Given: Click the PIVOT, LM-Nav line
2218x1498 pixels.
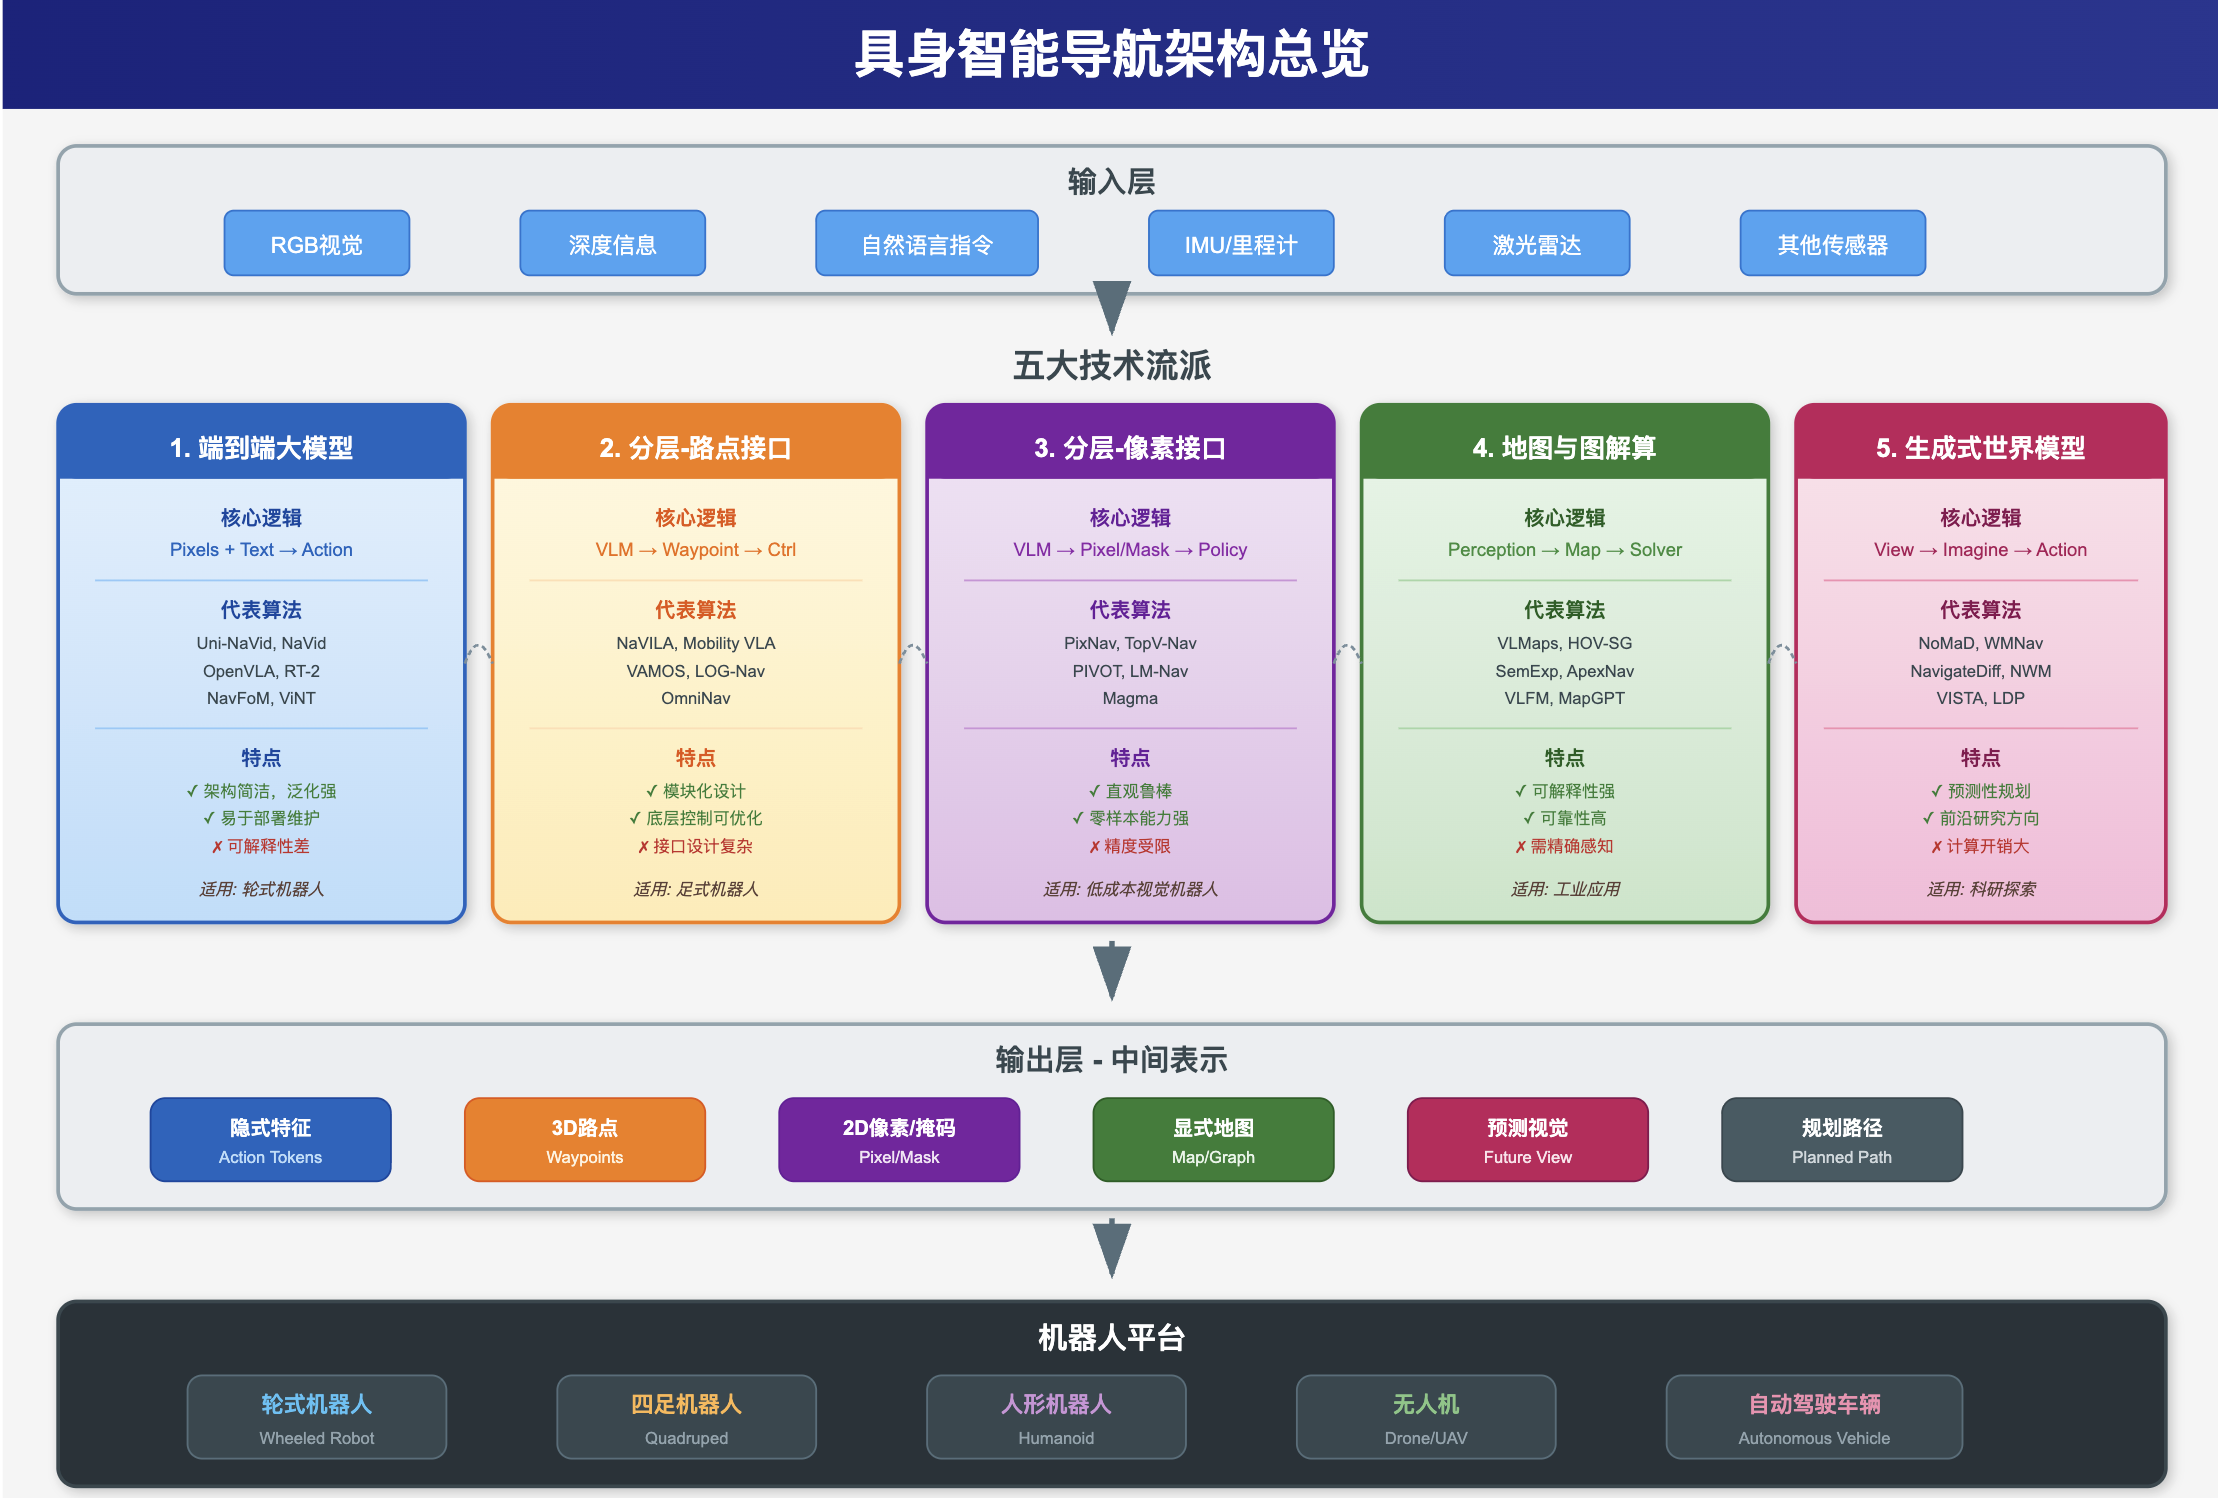Looking at the screenshot, I should [1130, 671].
